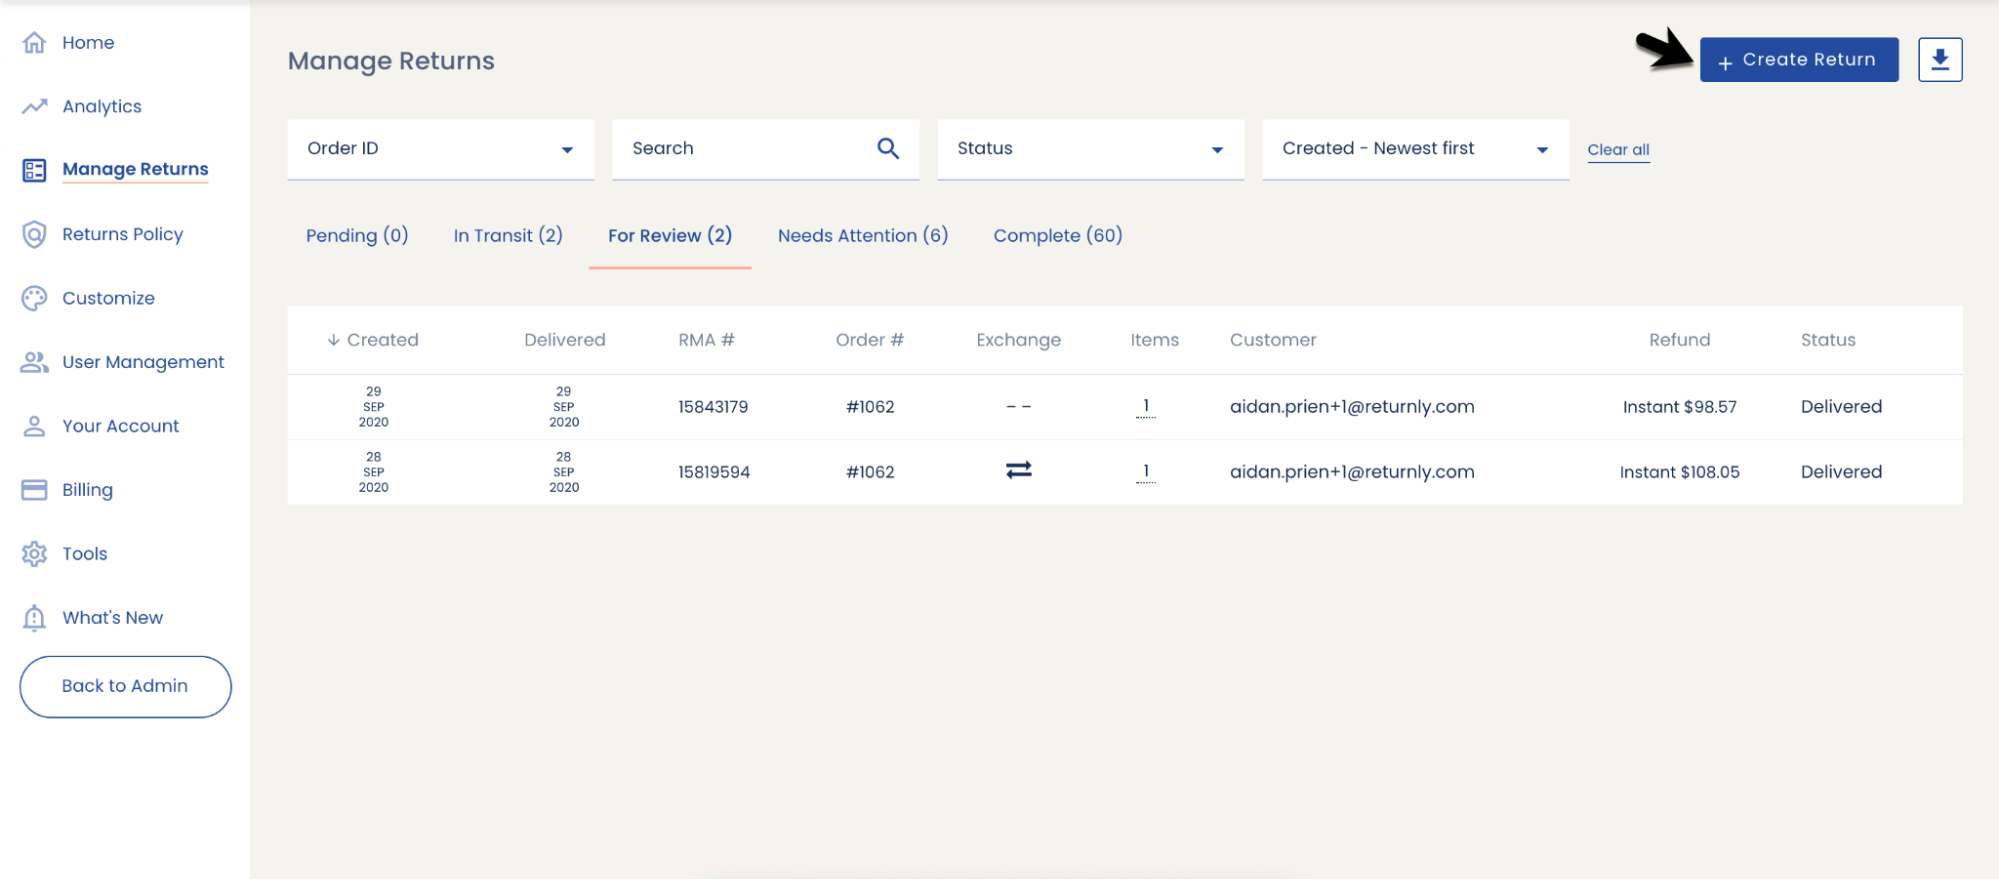Click the Home house icon
This screenshot has height=880, width=1999.
[34, 42]
